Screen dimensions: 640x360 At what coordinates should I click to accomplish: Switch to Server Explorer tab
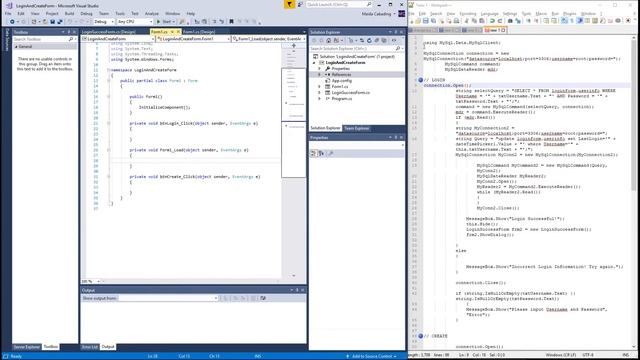(x=27, y=347)
